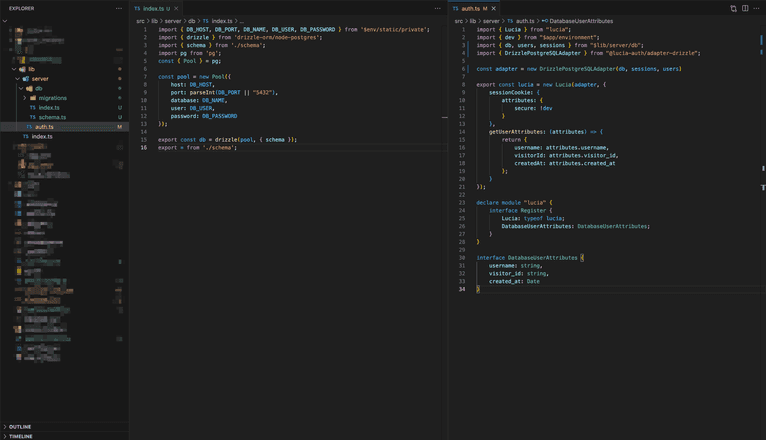Click DatabaseUserAttributes in the breadcrumb
Viewport: 766px width, 440px height.
click(581, 21)
